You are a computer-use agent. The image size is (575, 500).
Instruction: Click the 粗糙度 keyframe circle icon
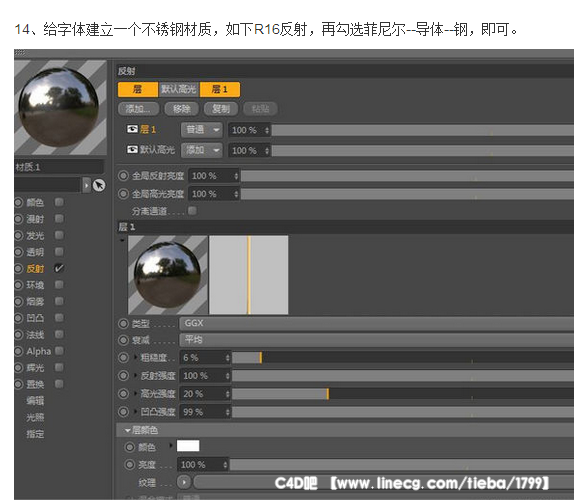[x=123, y=357]
